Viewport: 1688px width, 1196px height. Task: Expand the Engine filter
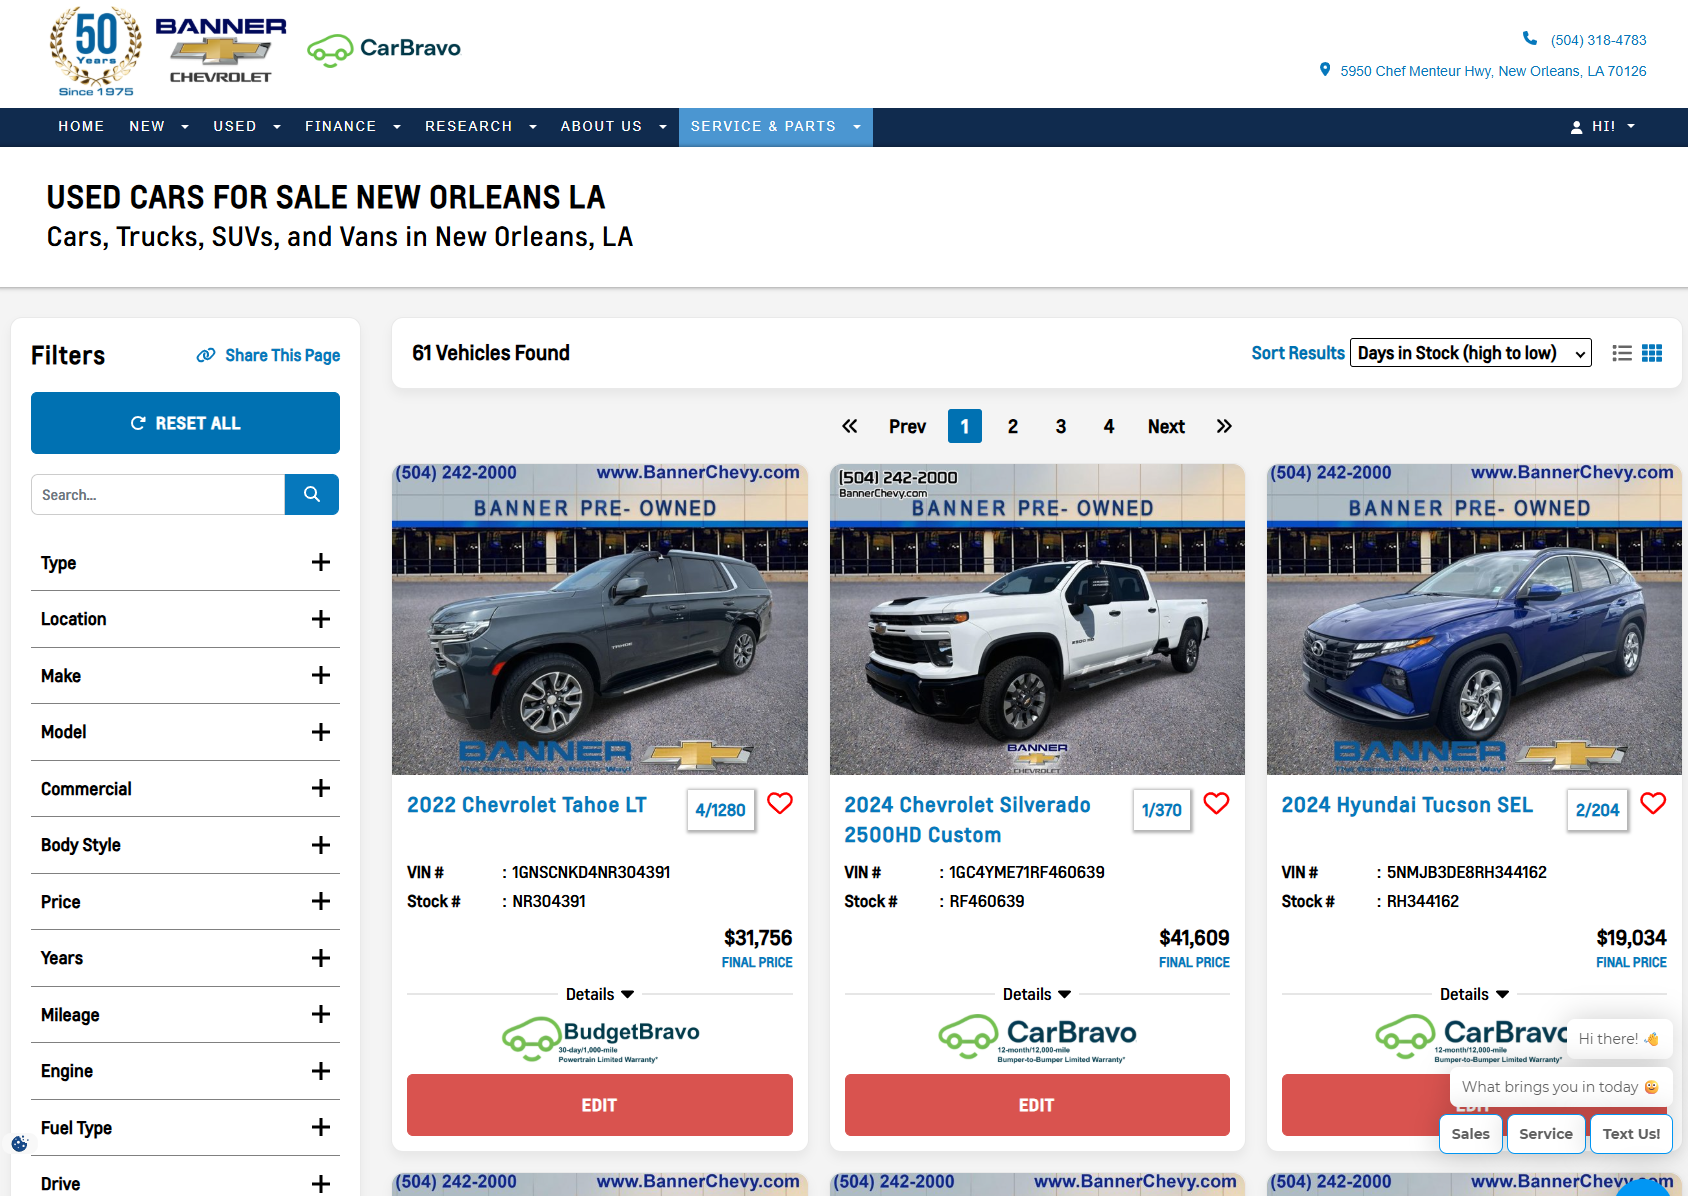coord(185,1071)
